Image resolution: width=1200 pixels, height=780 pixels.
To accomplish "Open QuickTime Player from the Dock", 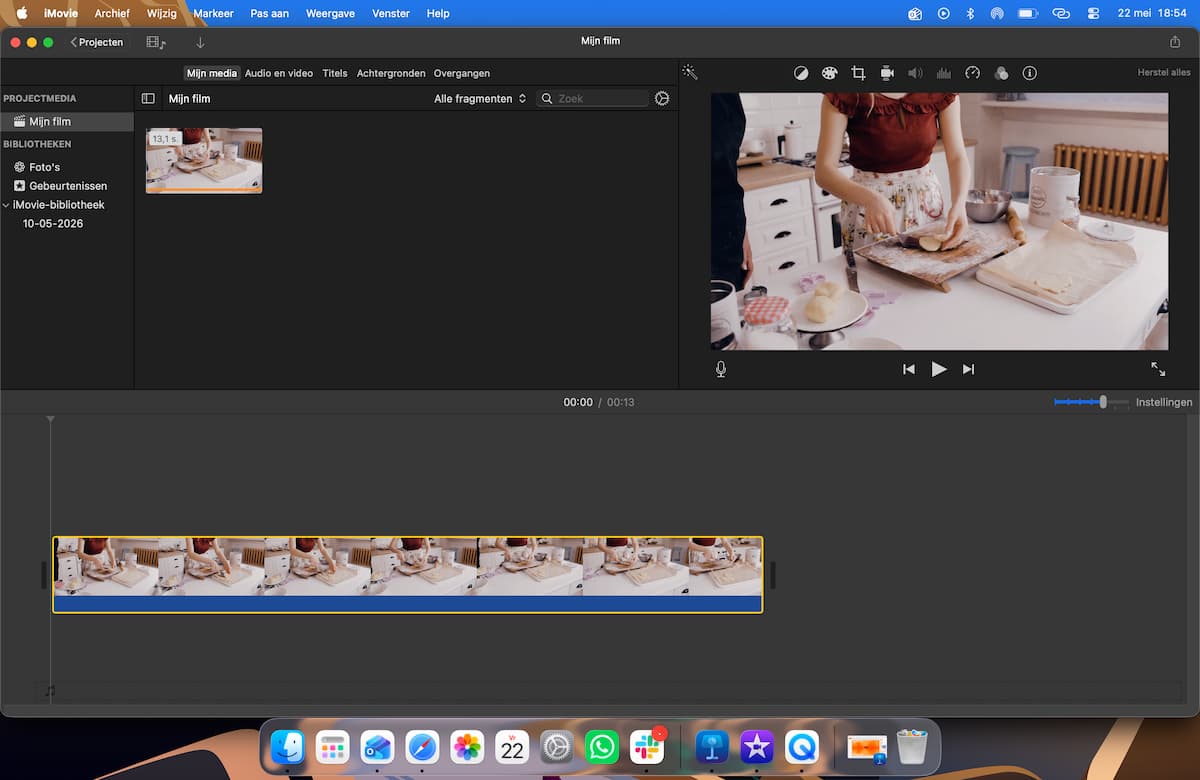I will pyautogui.click(x=802, y=747).
